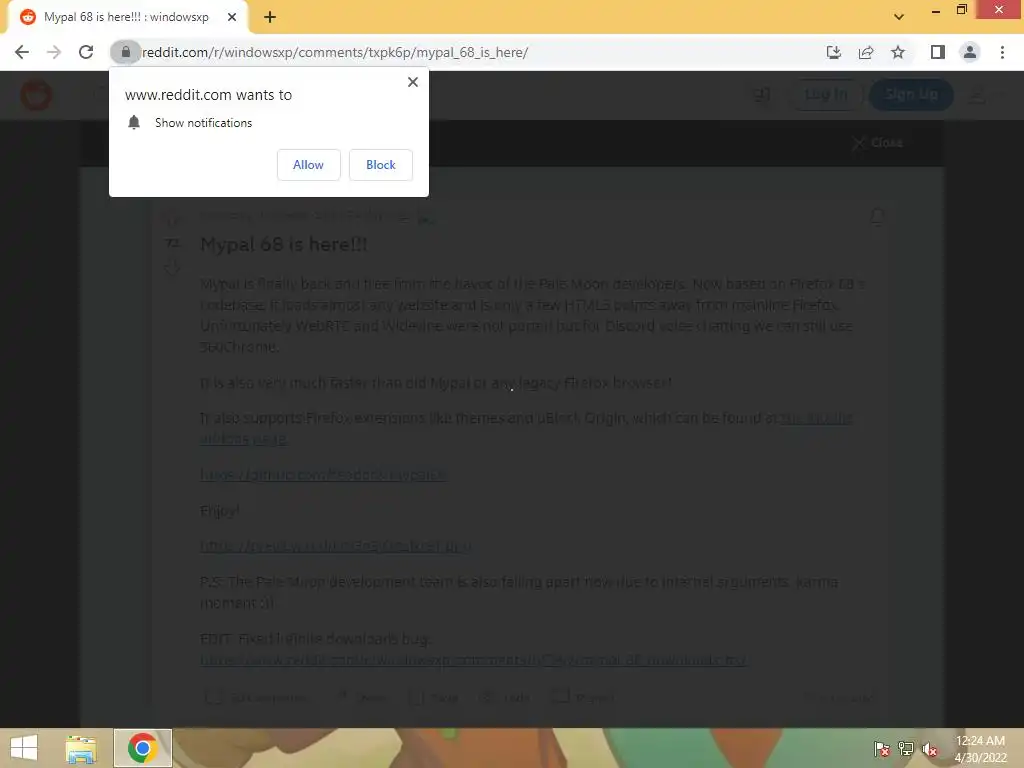Viewport: 1024px width, 768px height.
Task: Open the preview.redd.it image link
Action: click(336, 546)
